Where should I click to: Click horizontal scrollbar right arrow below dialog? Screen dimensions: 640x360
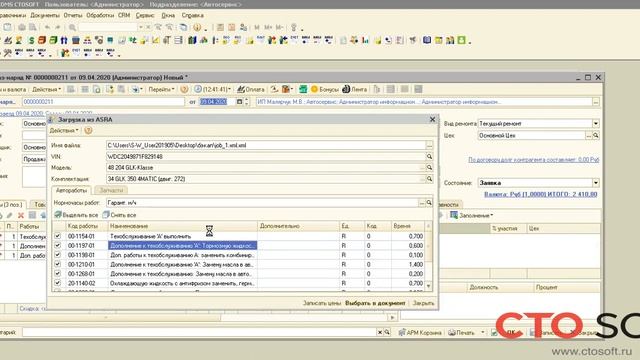(392, 317)
